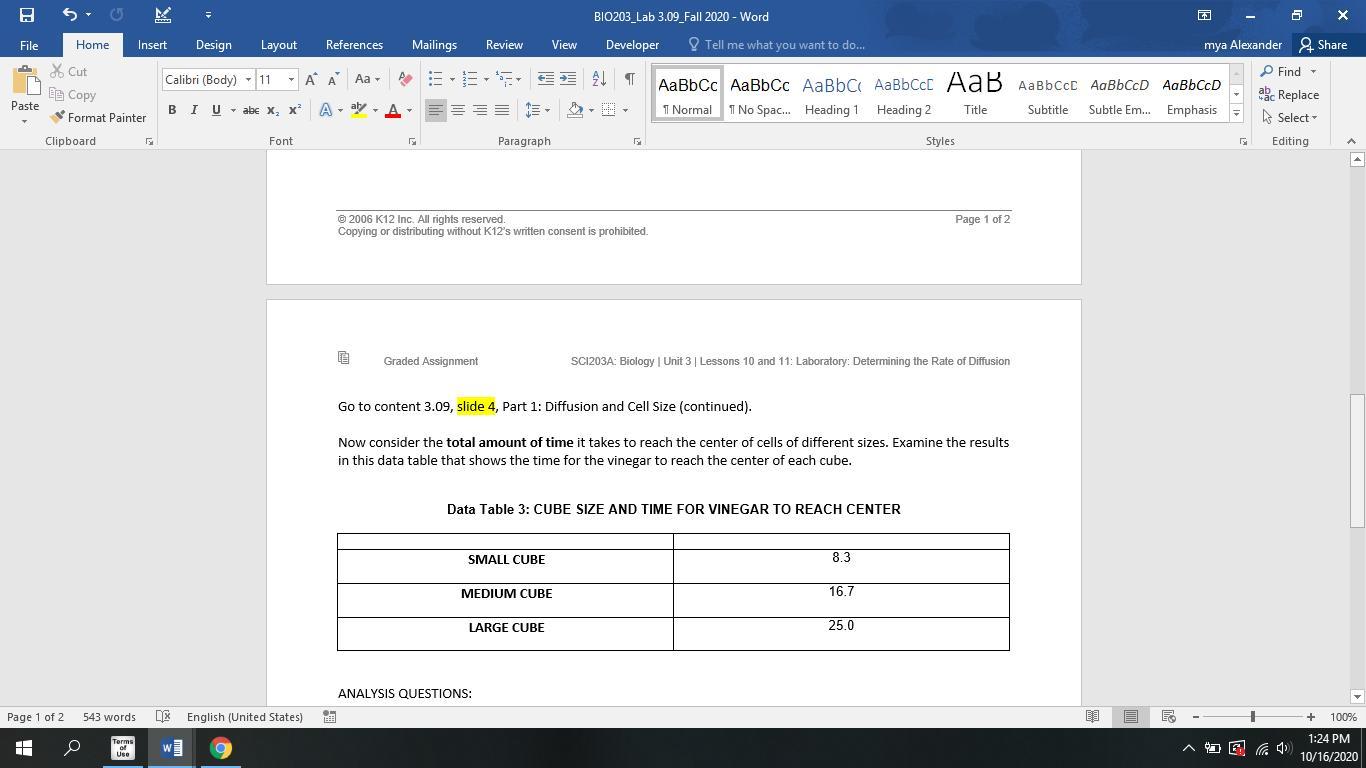1366x768 pixels.
Task: Click the Clear All Formatting icon
Action: [x=405, y=79]
